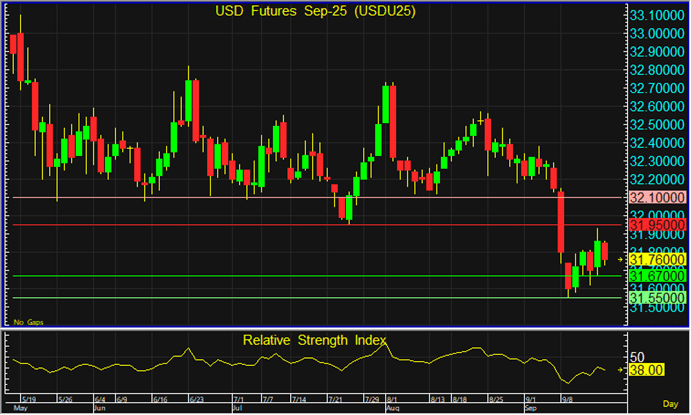Click the arrow marker beside 31.76000
The width and height of the screenshot is (691, 415).
point(621,260)
